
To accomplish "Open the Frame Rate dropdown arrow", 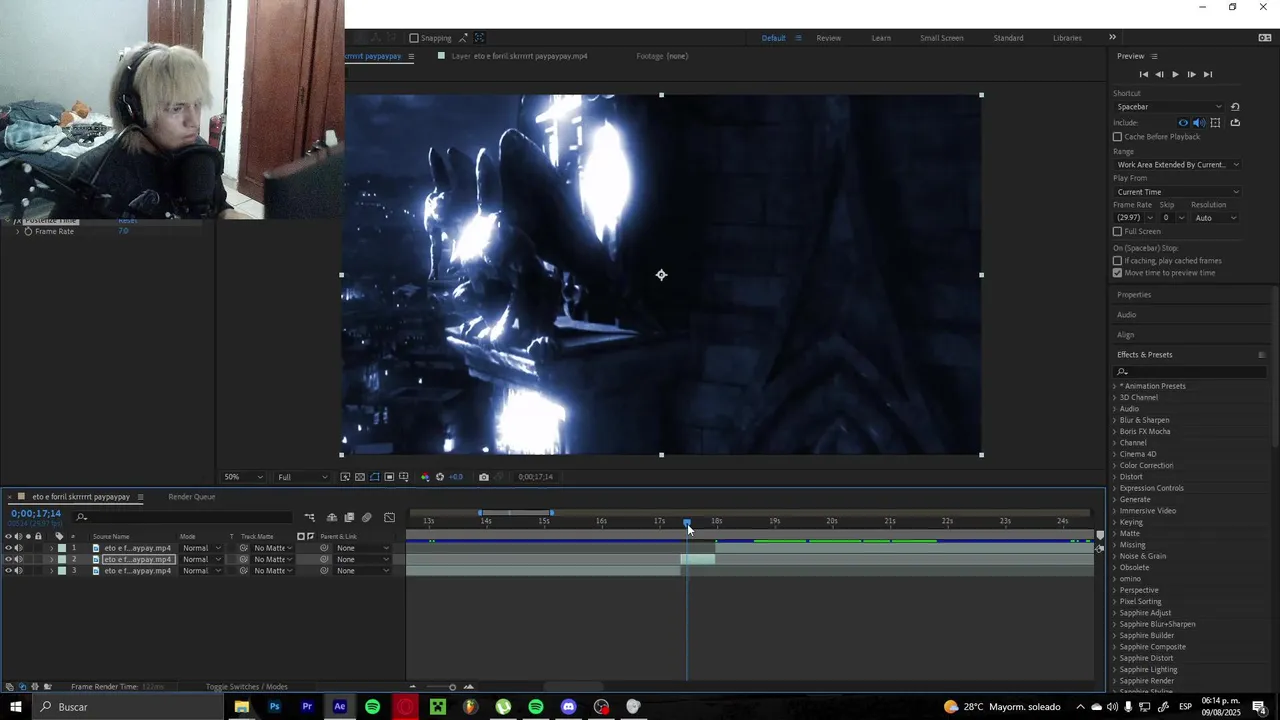I will pos(1149,218).
